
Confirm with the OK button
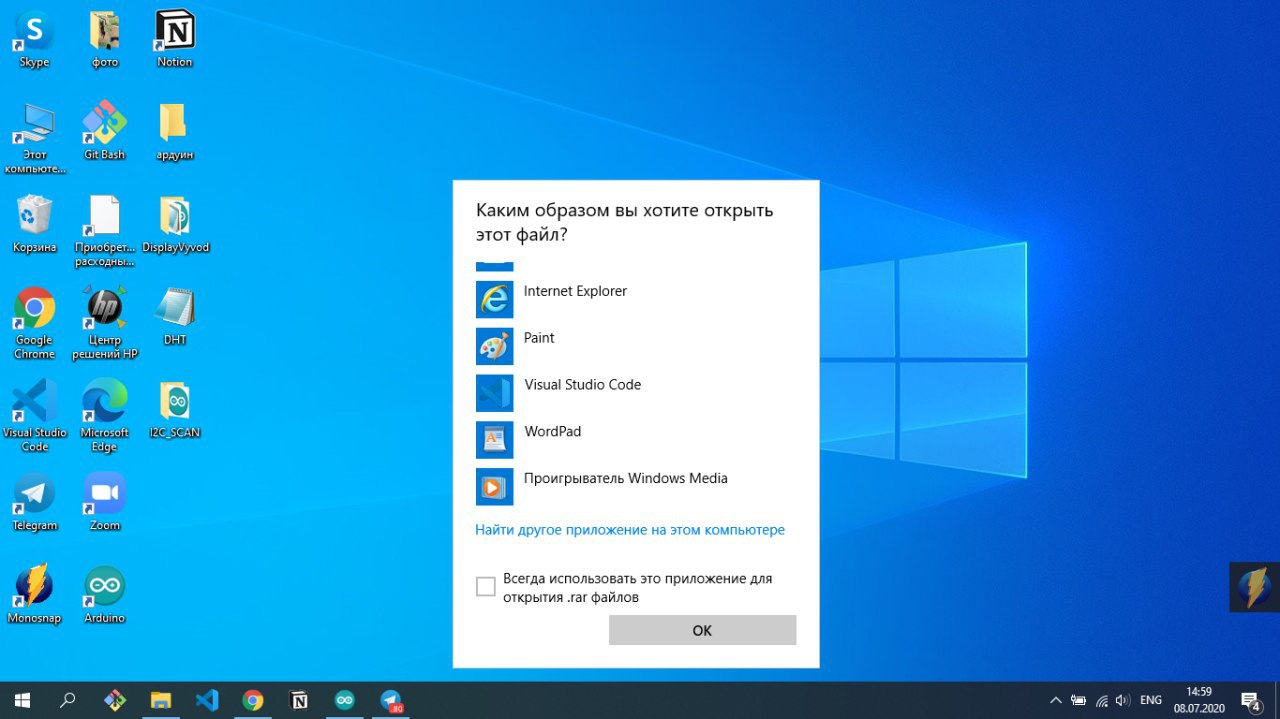click(702, 630)
